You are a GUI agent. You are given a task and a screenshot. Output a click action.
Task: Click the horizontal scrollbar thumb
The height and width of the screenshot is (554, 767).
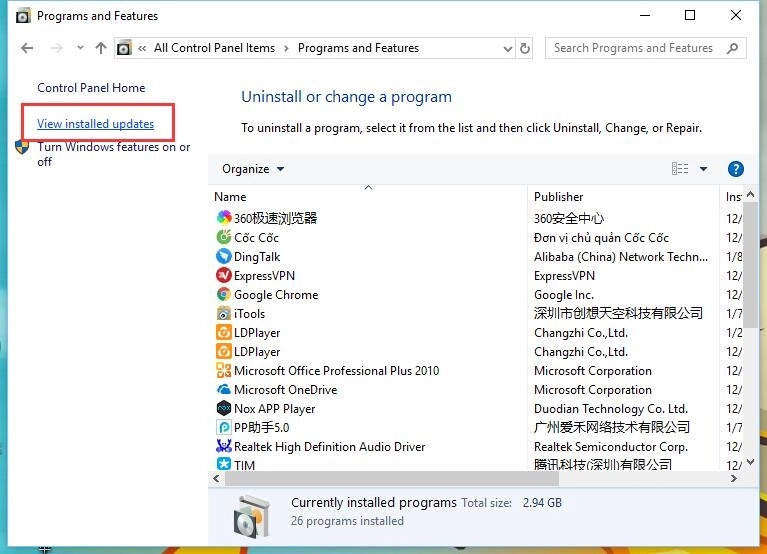tap(391, 479)
